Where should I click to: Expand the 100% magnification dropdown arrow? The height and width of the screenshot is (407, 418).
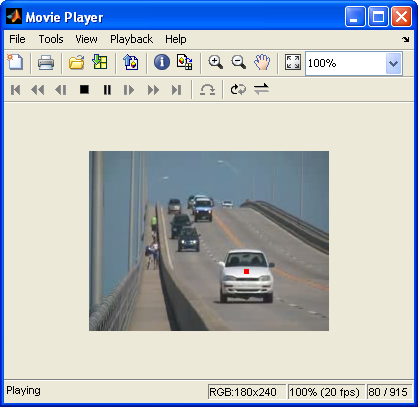click(394, 63)
